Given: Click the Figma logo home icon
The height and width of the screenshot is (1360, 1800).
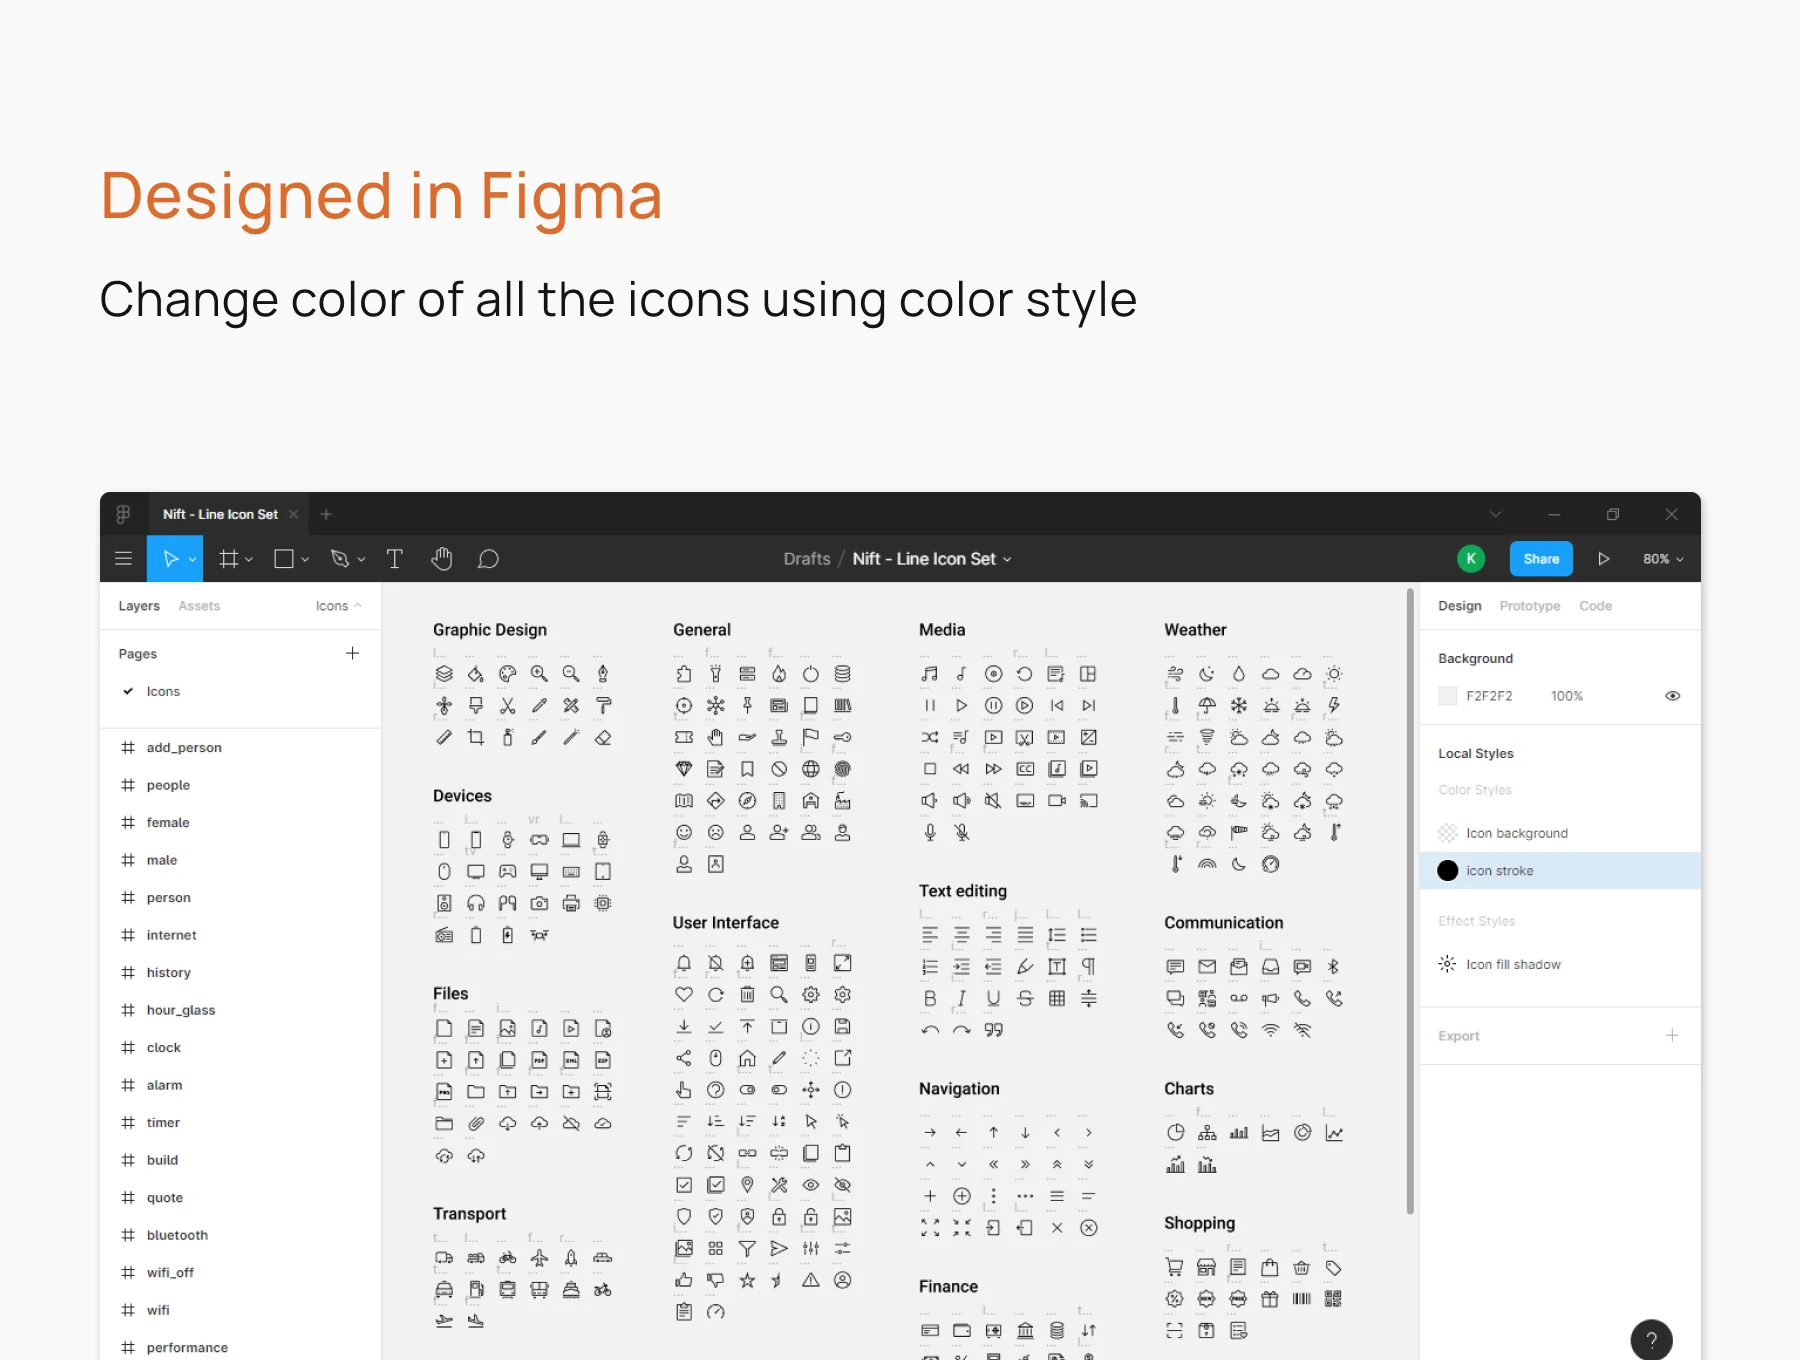Looking at the screenshot, I should click(x=123, y=514).
